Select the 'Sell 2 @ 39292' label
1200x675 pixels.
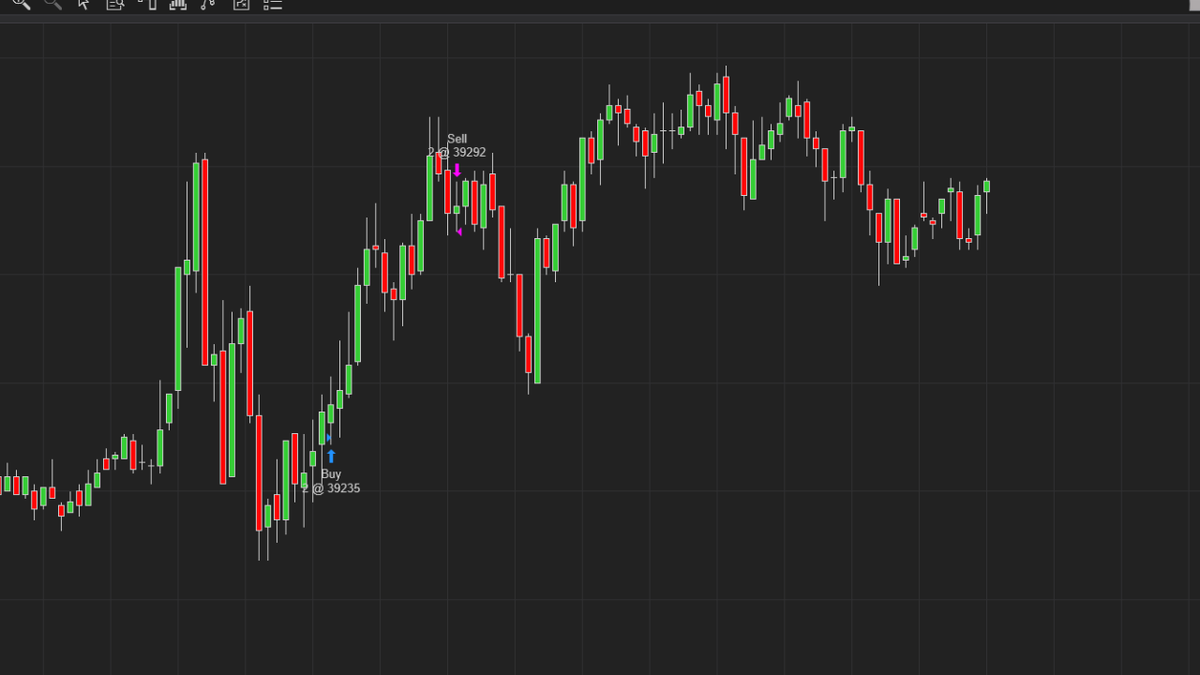click(457, 146)
